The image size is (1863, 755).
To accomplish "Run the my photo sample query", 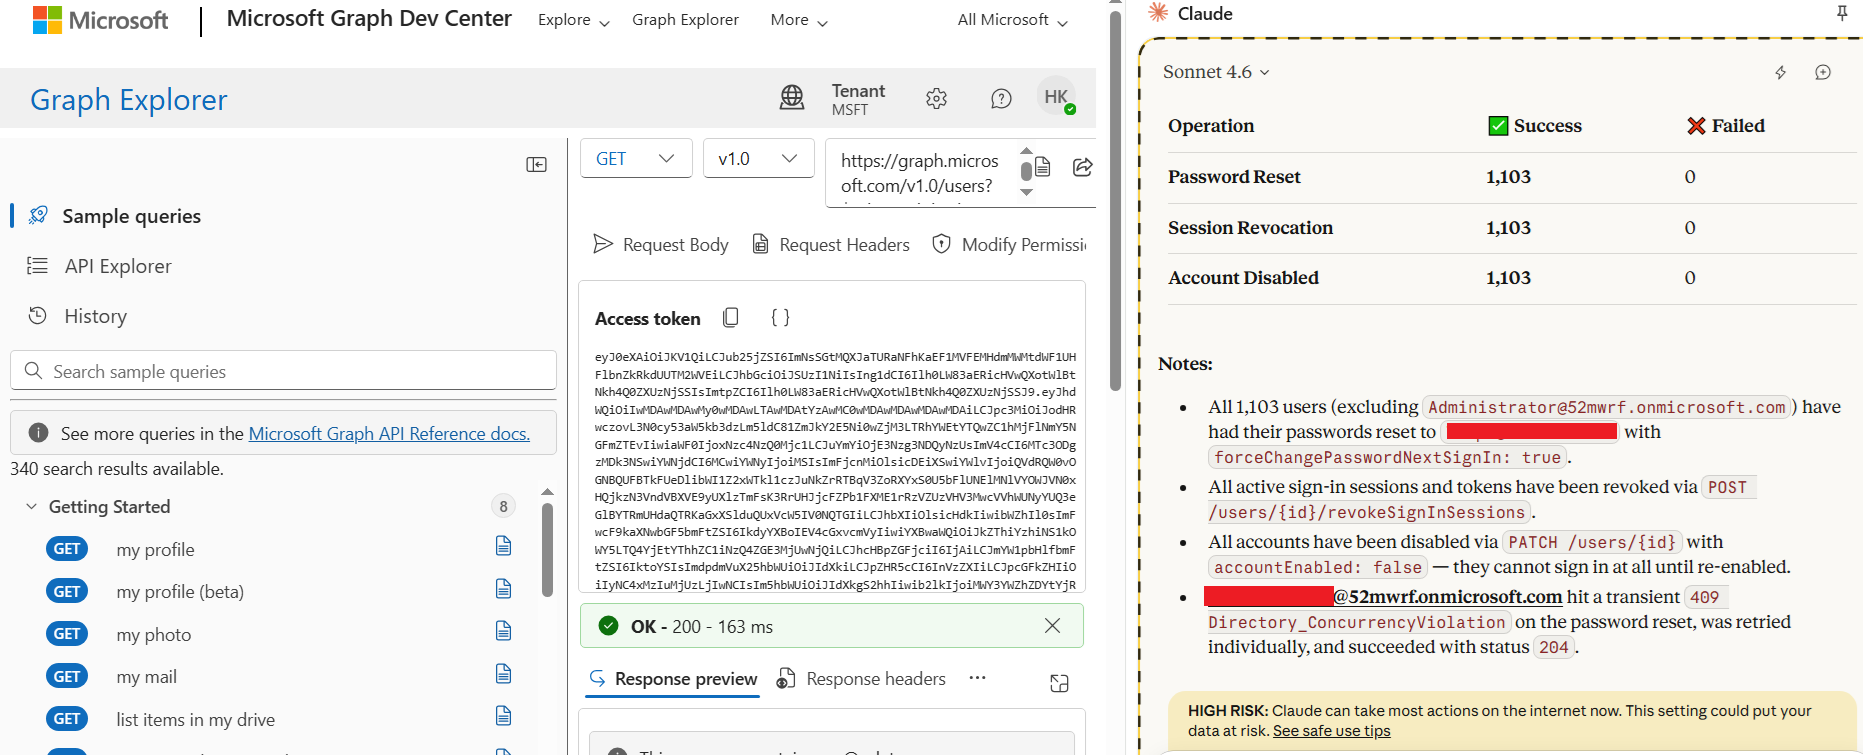I will [153, 634].
